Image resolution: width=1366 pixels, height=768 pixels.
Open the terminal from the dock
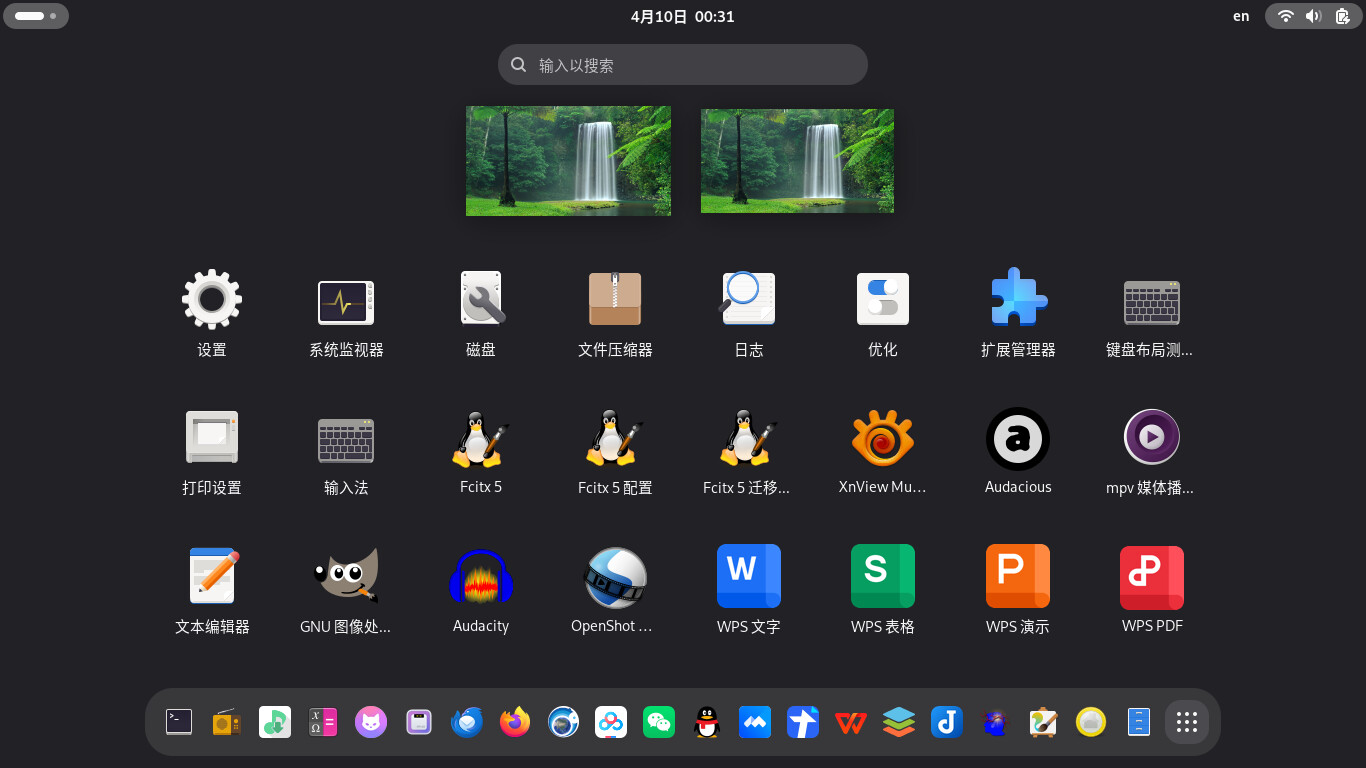[x=179, y=722]
